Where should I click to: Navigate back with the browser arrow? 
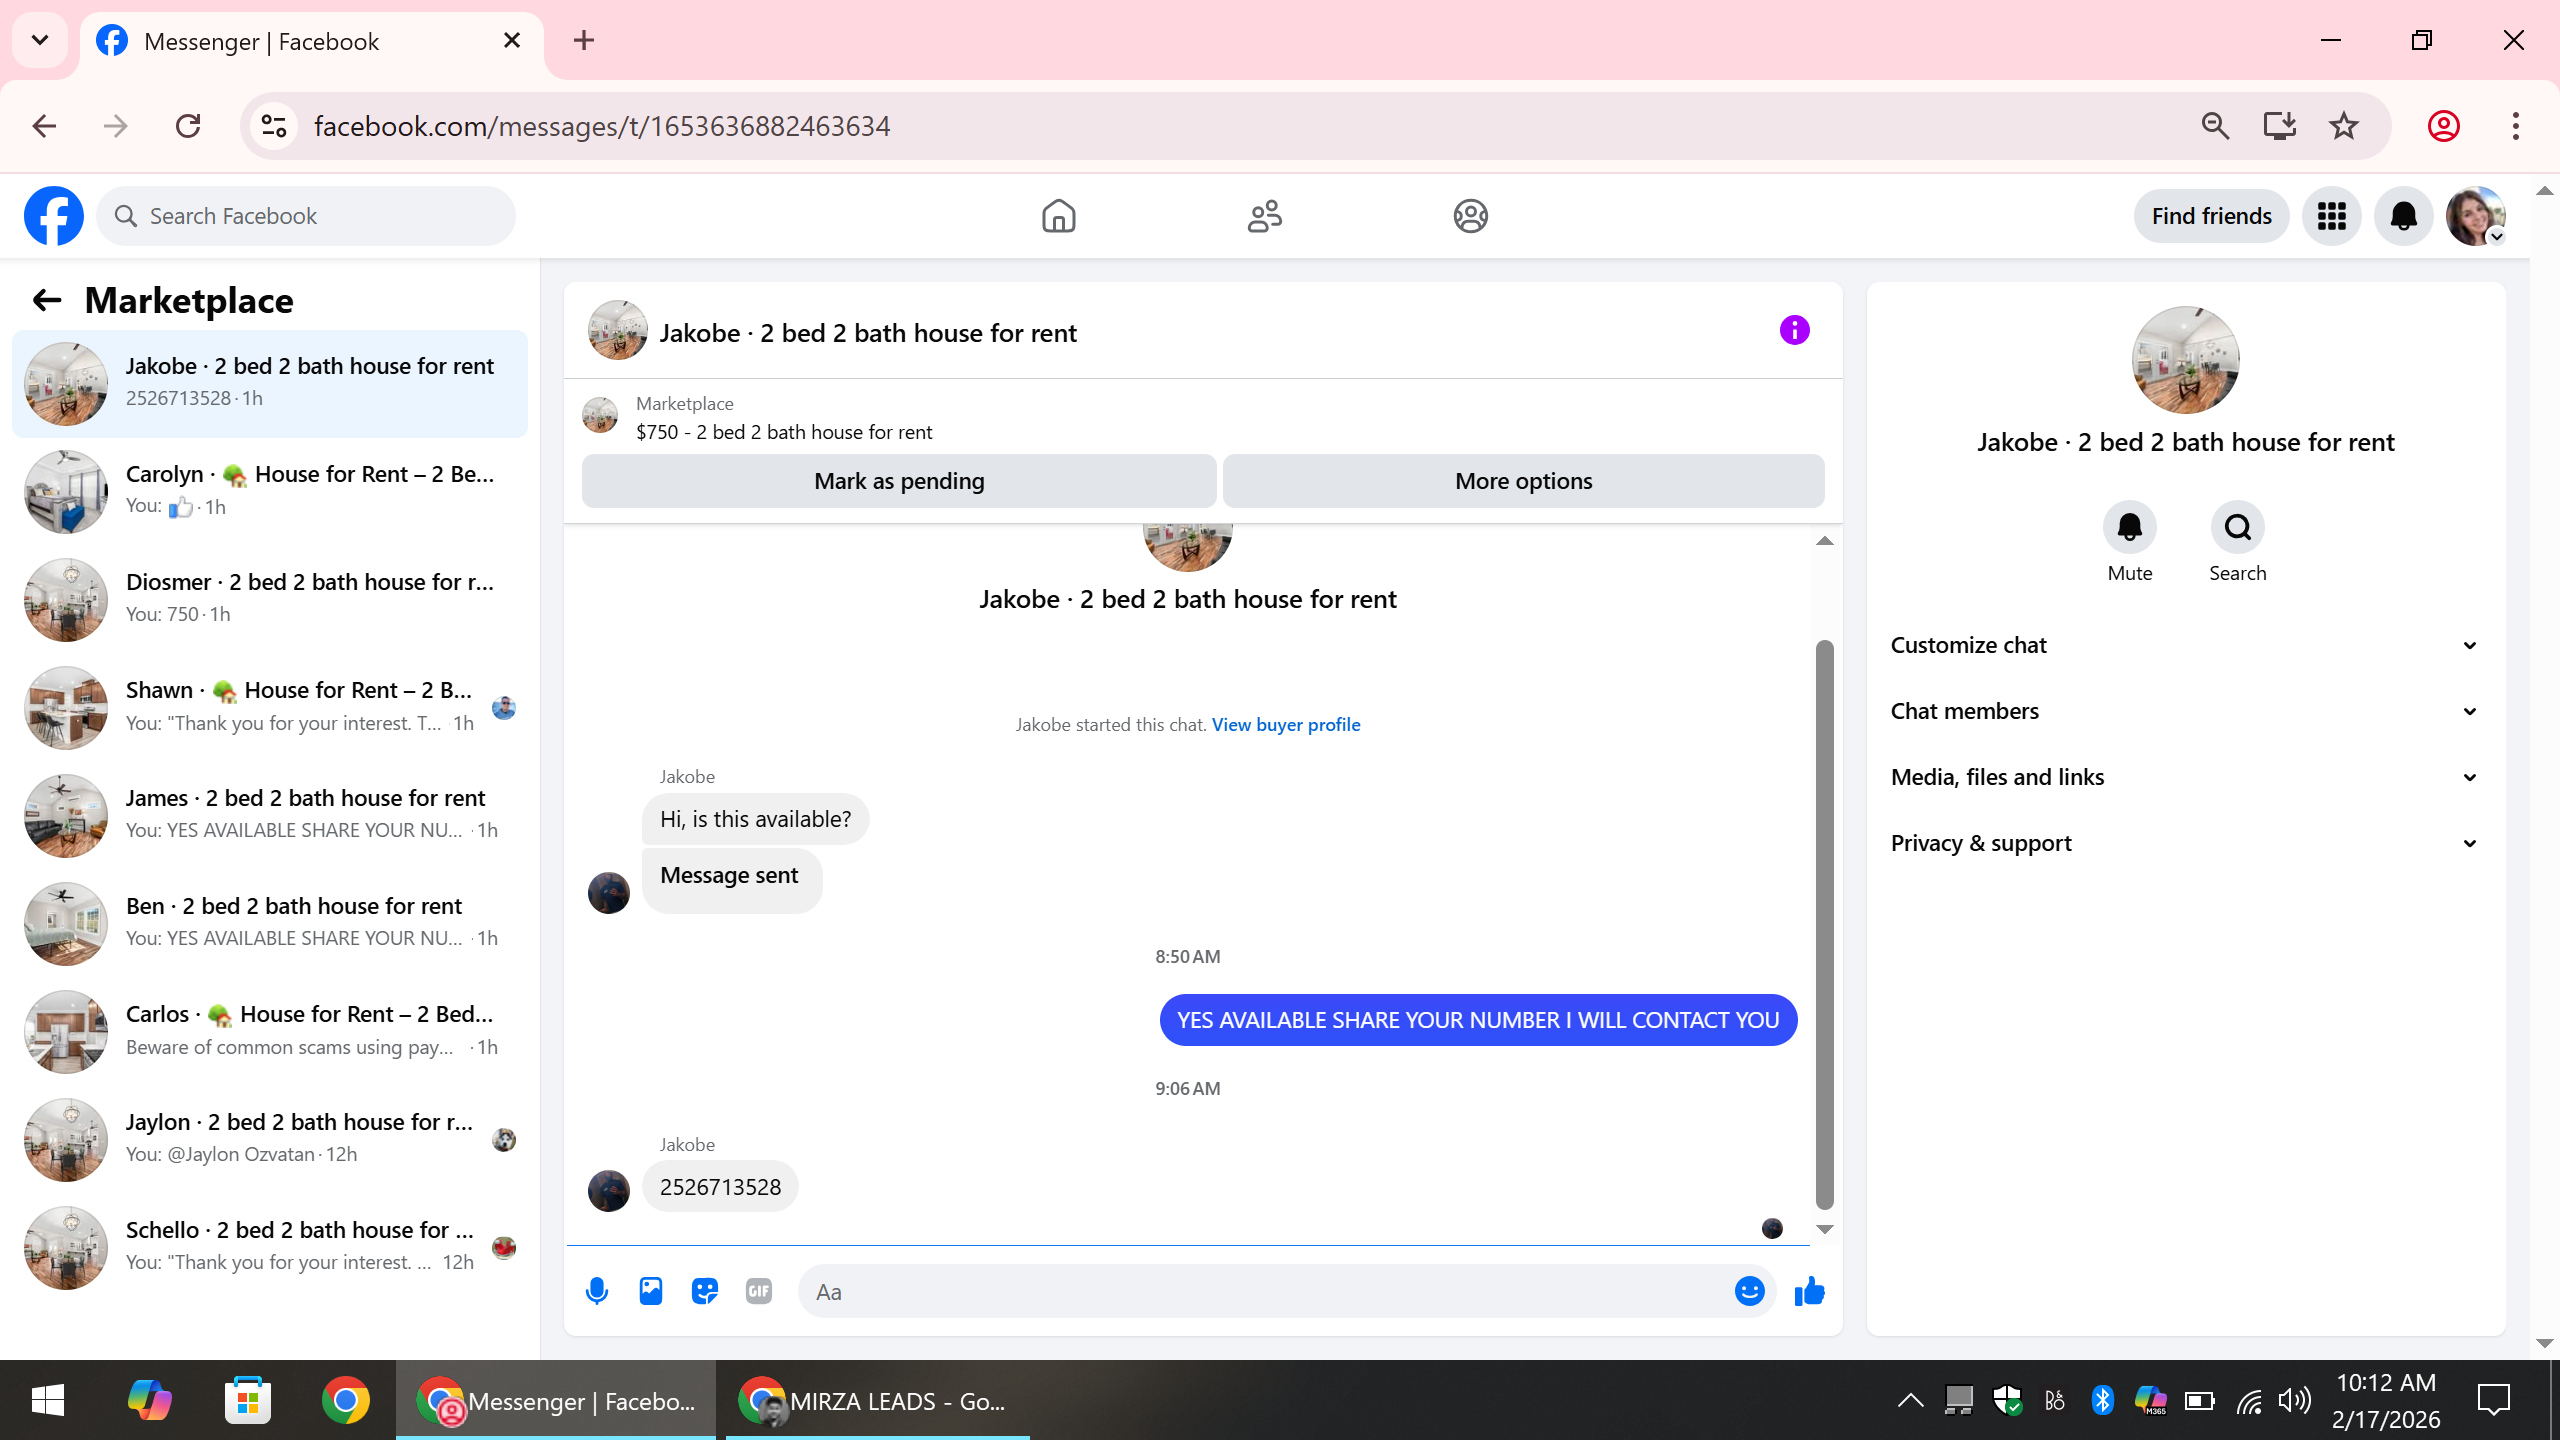[44, 126]
